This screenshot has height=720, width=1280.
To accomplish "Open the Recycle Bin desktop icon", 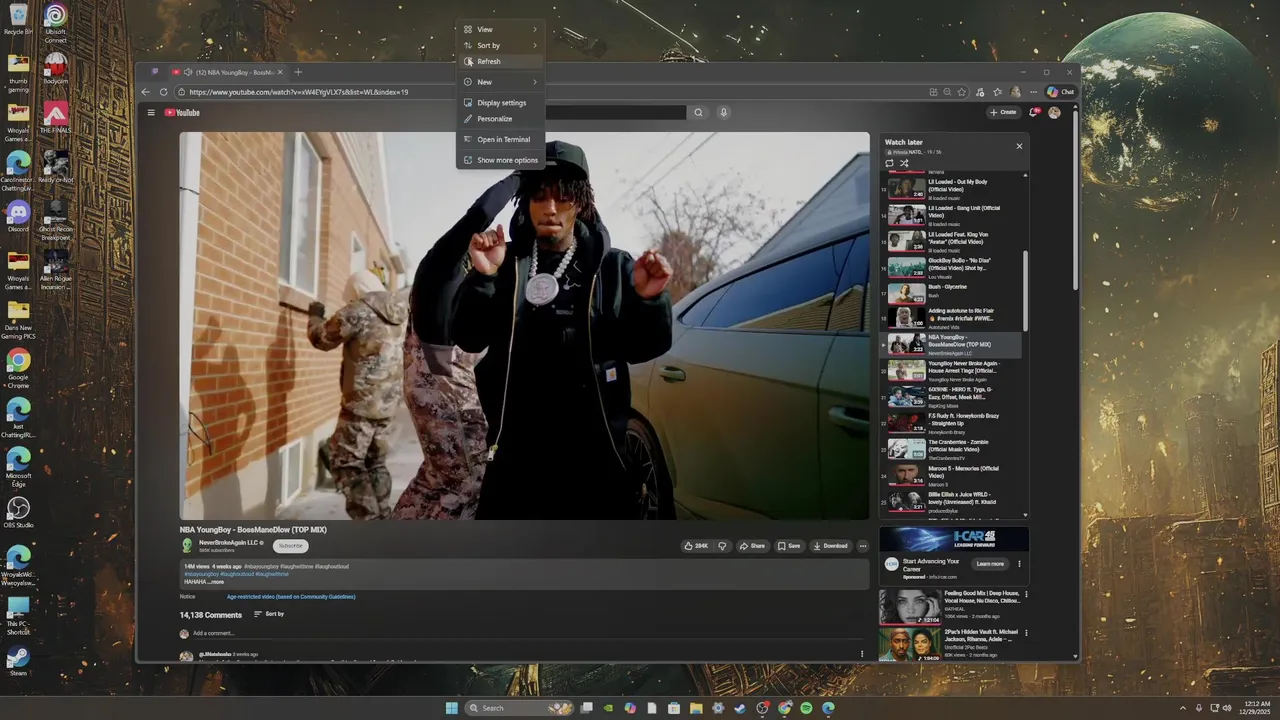I will pos(18,19).
